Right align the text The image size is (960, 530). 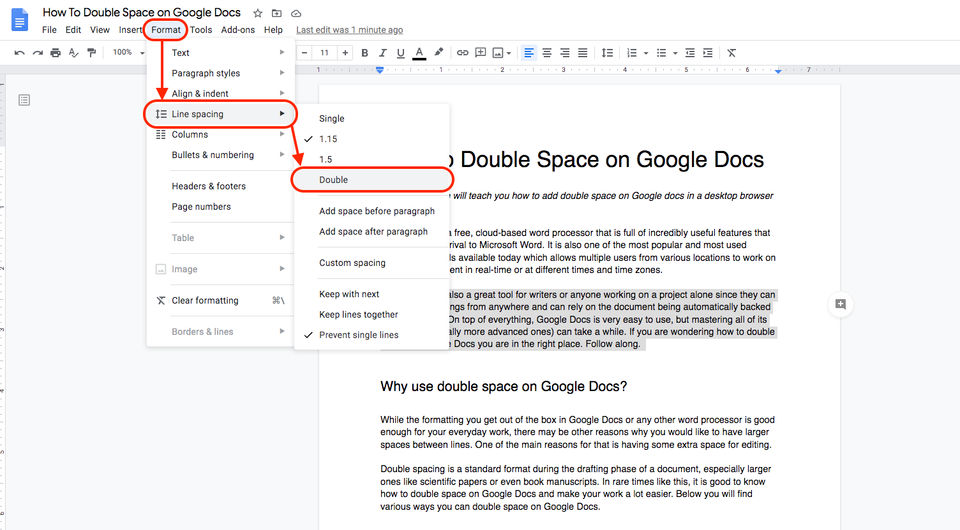(564, 53)
